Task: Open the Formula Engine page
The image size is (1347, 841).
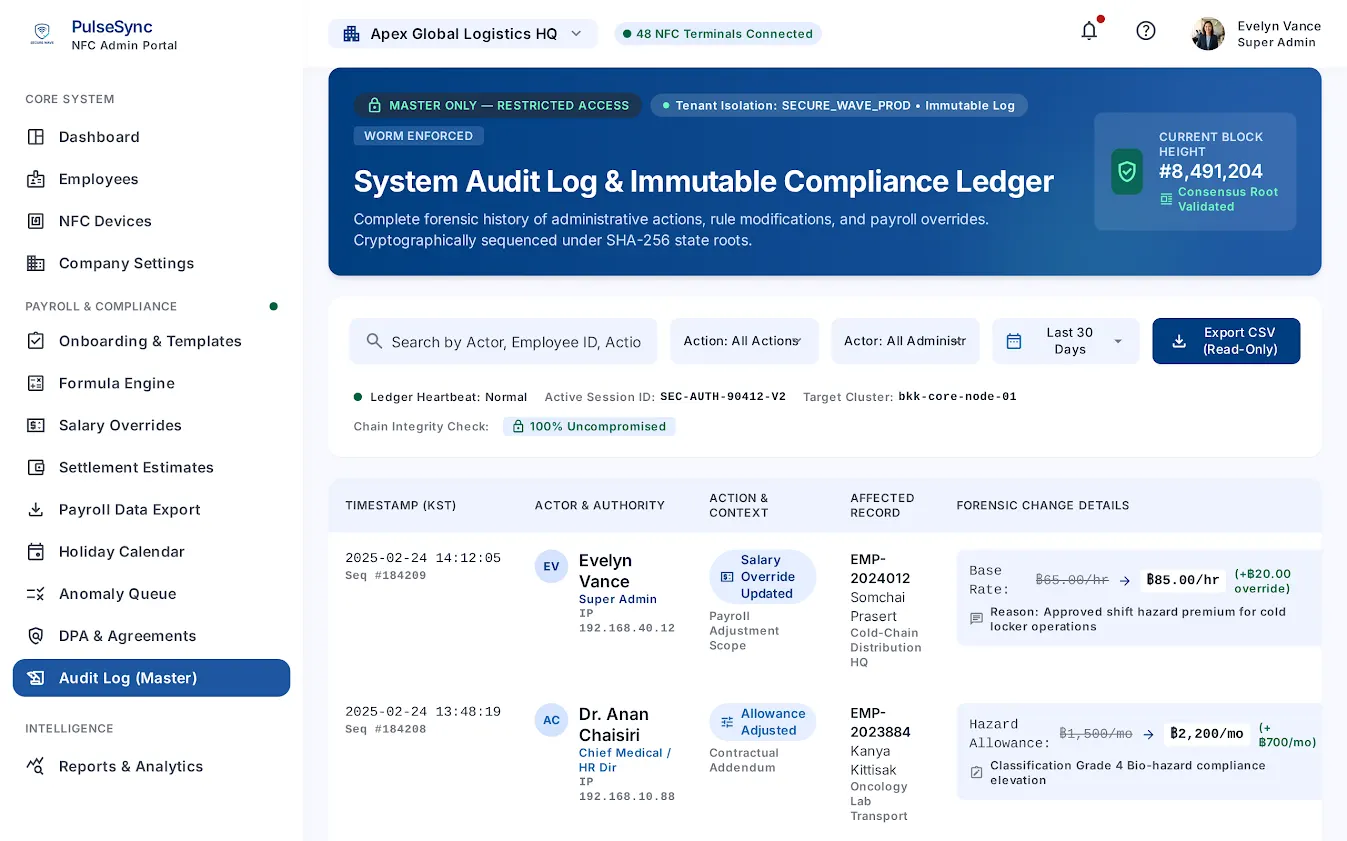Action: click(151, 383)
